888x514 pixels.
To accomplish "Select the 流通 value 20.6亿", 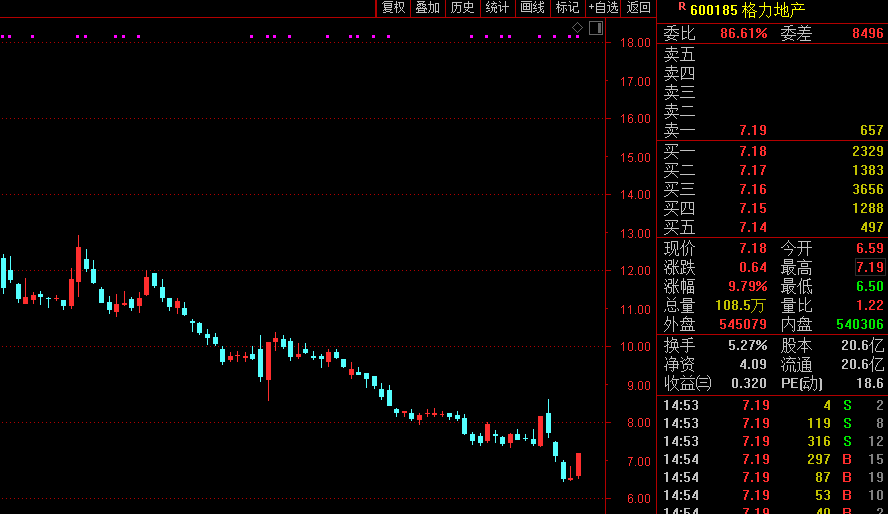I will pos(863,365).
